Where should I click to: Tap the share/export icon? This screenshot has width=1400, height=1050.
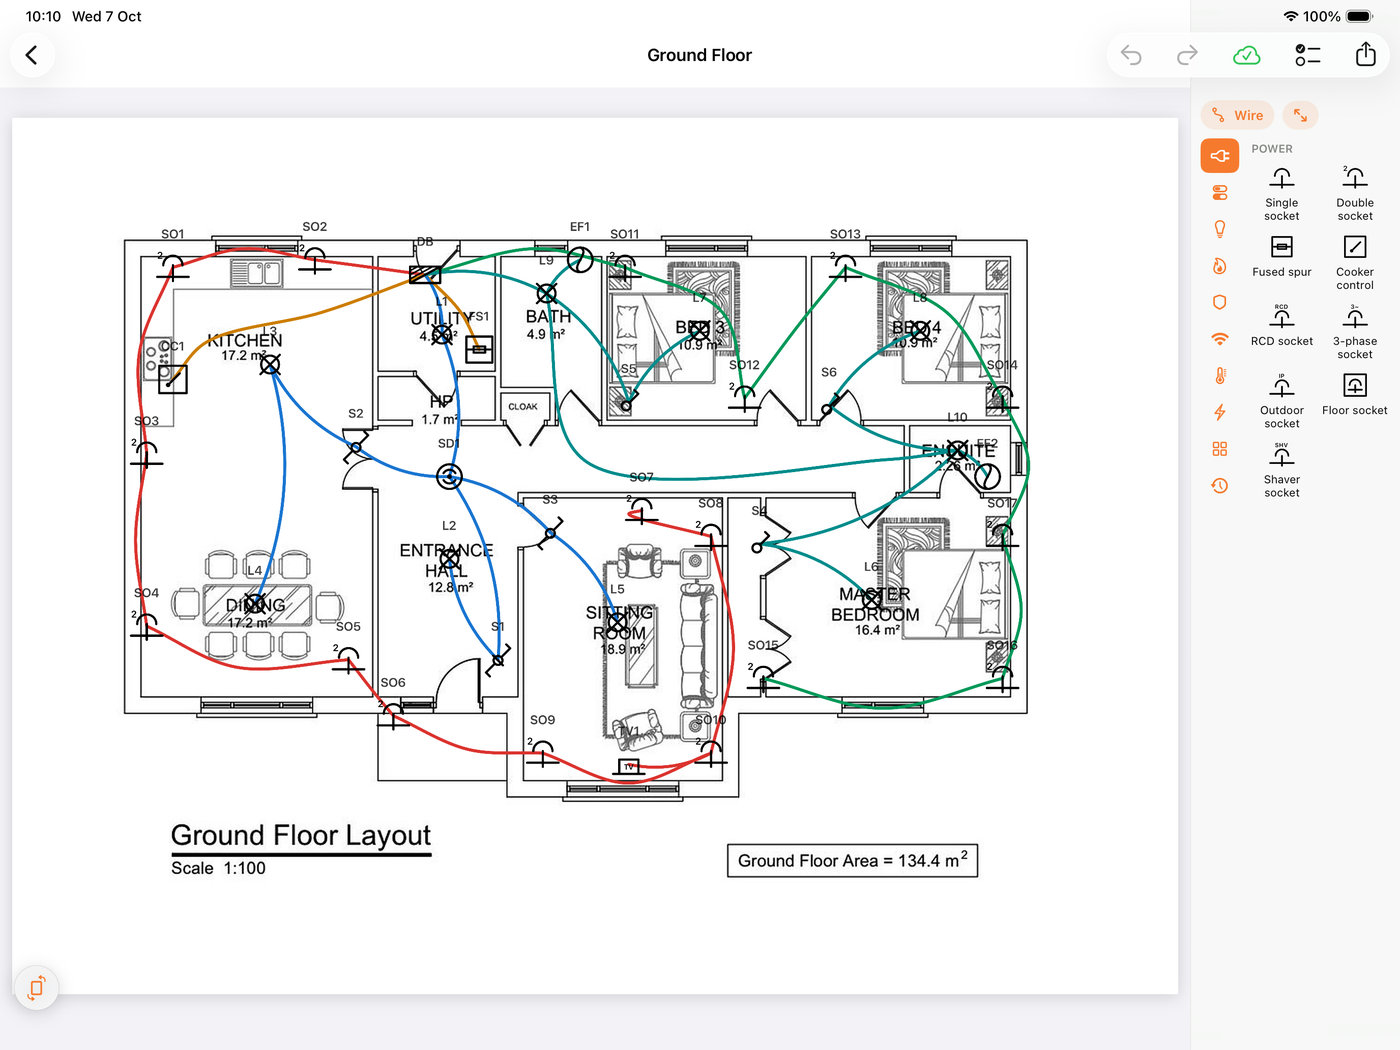(x=1365, y=54)
